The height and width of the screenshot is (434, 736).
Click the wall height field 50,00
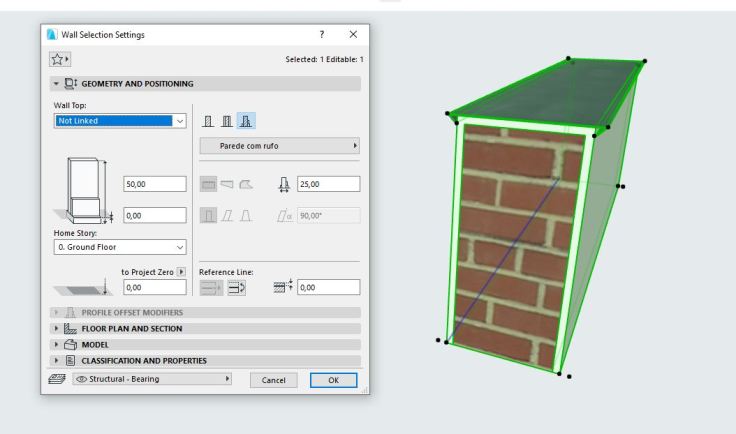click(x=155, y=184)
